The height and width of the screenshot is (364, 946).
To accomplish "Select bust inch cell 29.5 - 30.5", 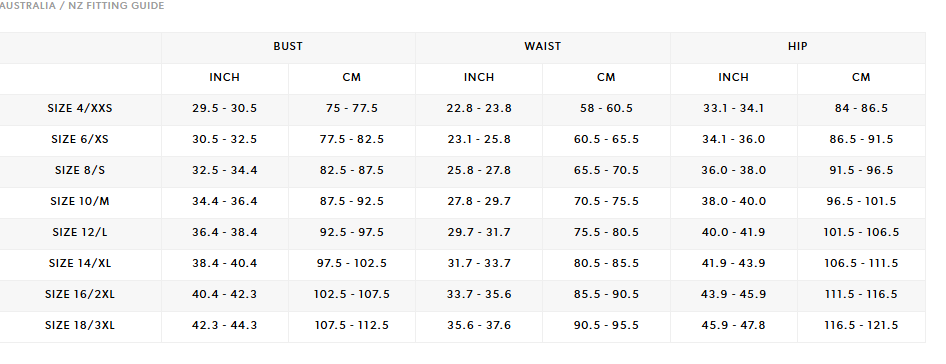I will (x=224, y=109).
